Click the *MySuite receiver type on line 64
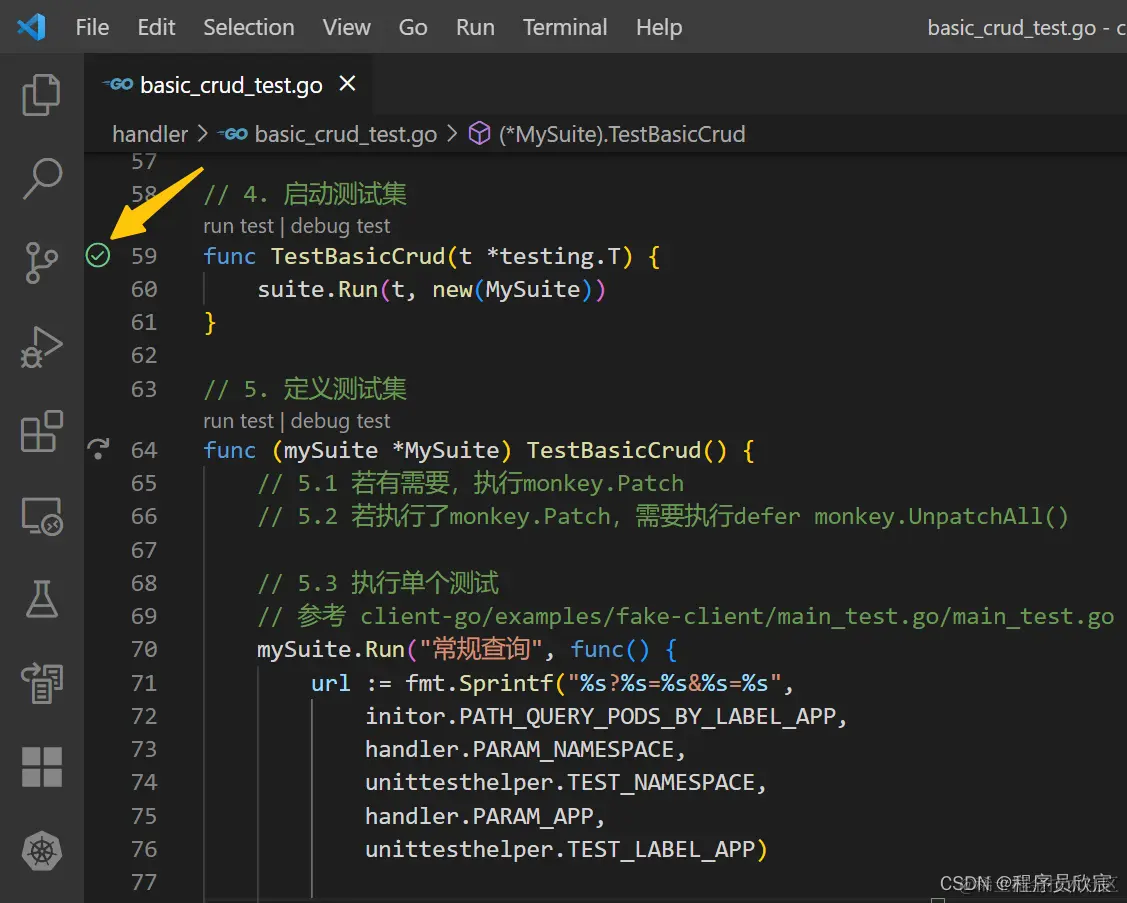The width and height of the screenshot is (1127, 903). (x=446, y=450)
